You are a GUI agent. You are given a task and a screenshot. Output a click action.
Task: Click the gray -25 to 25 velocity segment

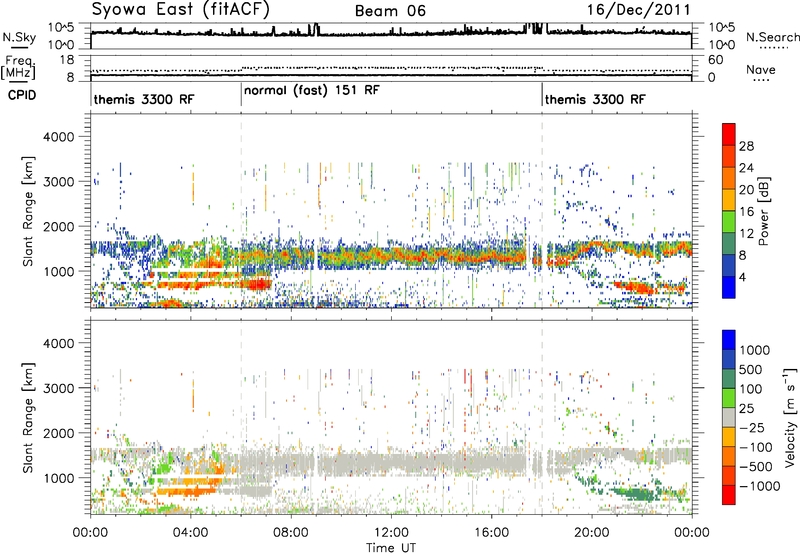coord(729,418)
